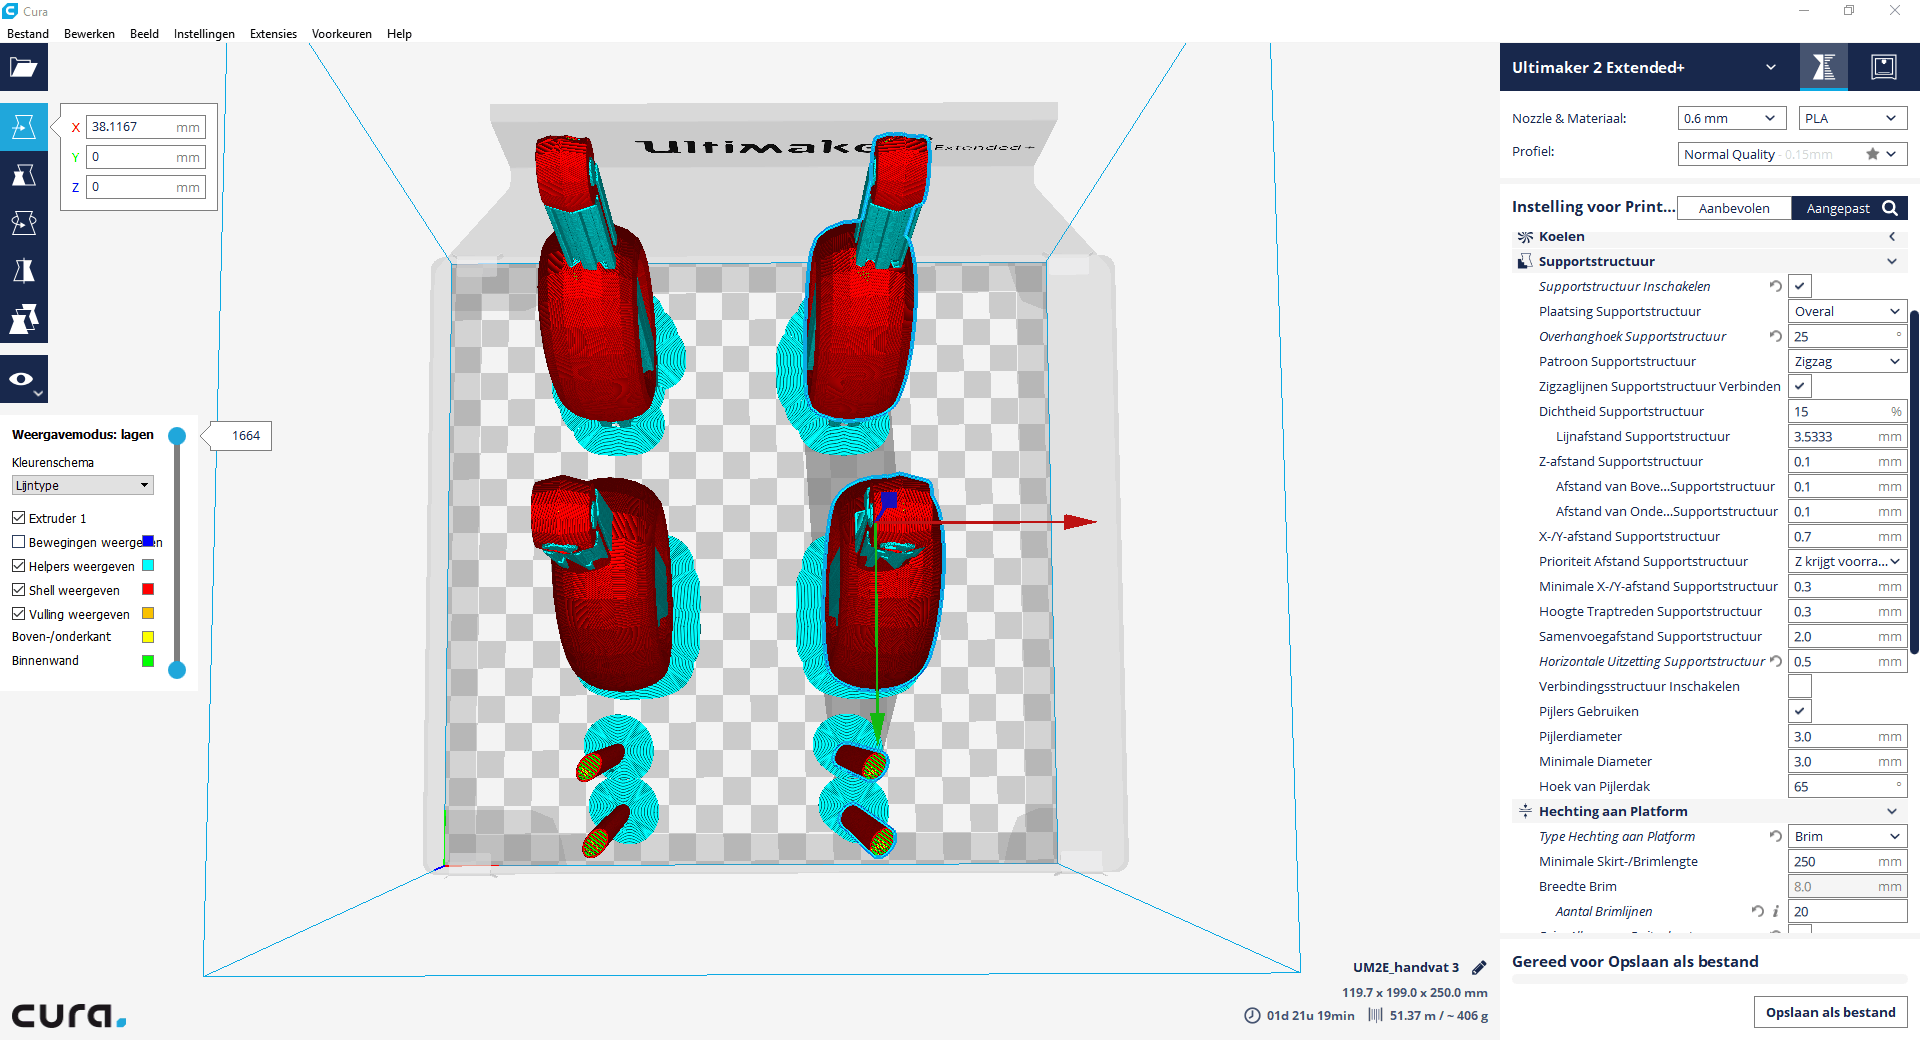The width and height of the screenshot is (1920, 1040).
Task: Switch to the printer monitor stage icon
Action: pos(1884,67)
